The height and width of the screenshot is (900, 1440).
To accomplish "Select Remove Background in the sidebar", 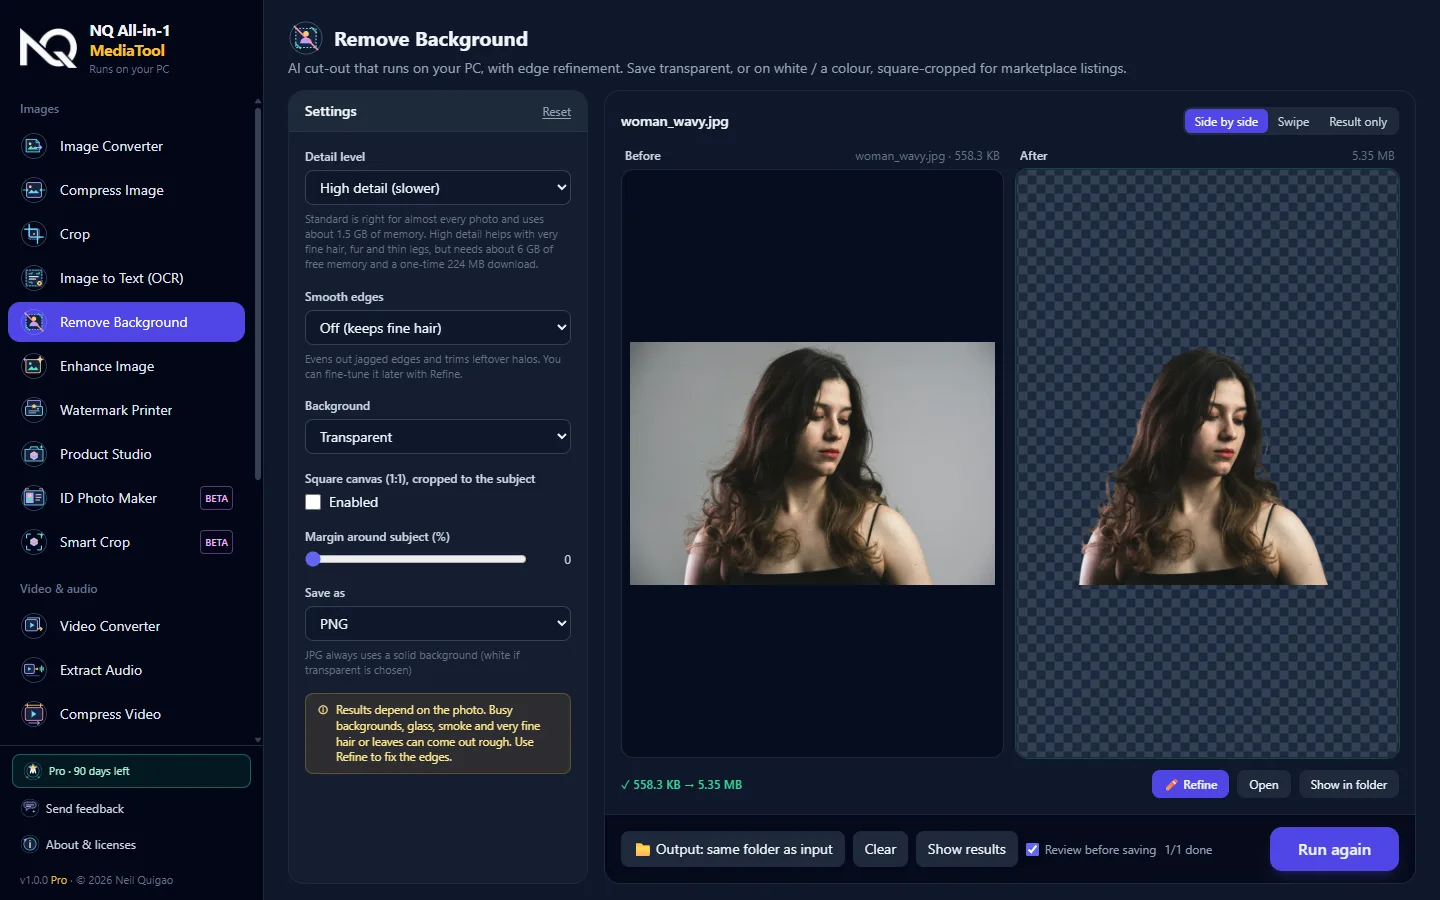I will tap(126, 322).
